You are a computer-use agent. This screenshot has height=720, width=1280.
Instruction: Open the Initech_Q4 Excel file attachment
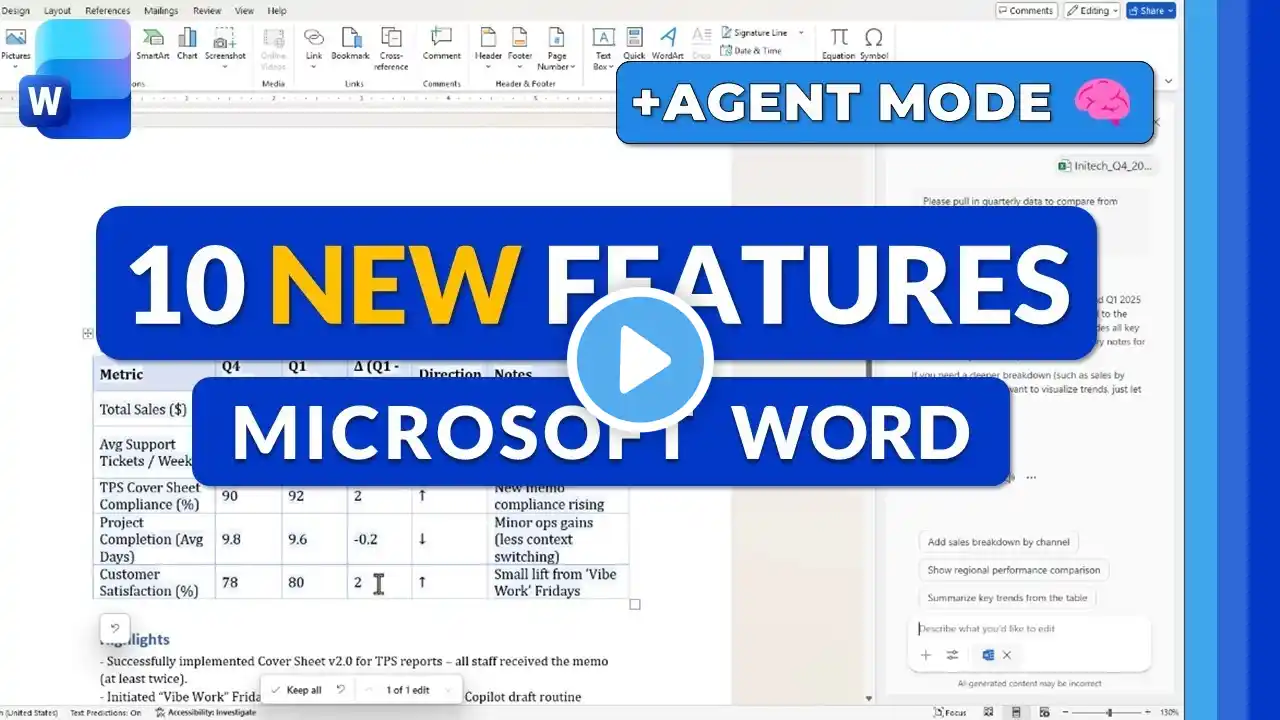tap(1104, 166)
